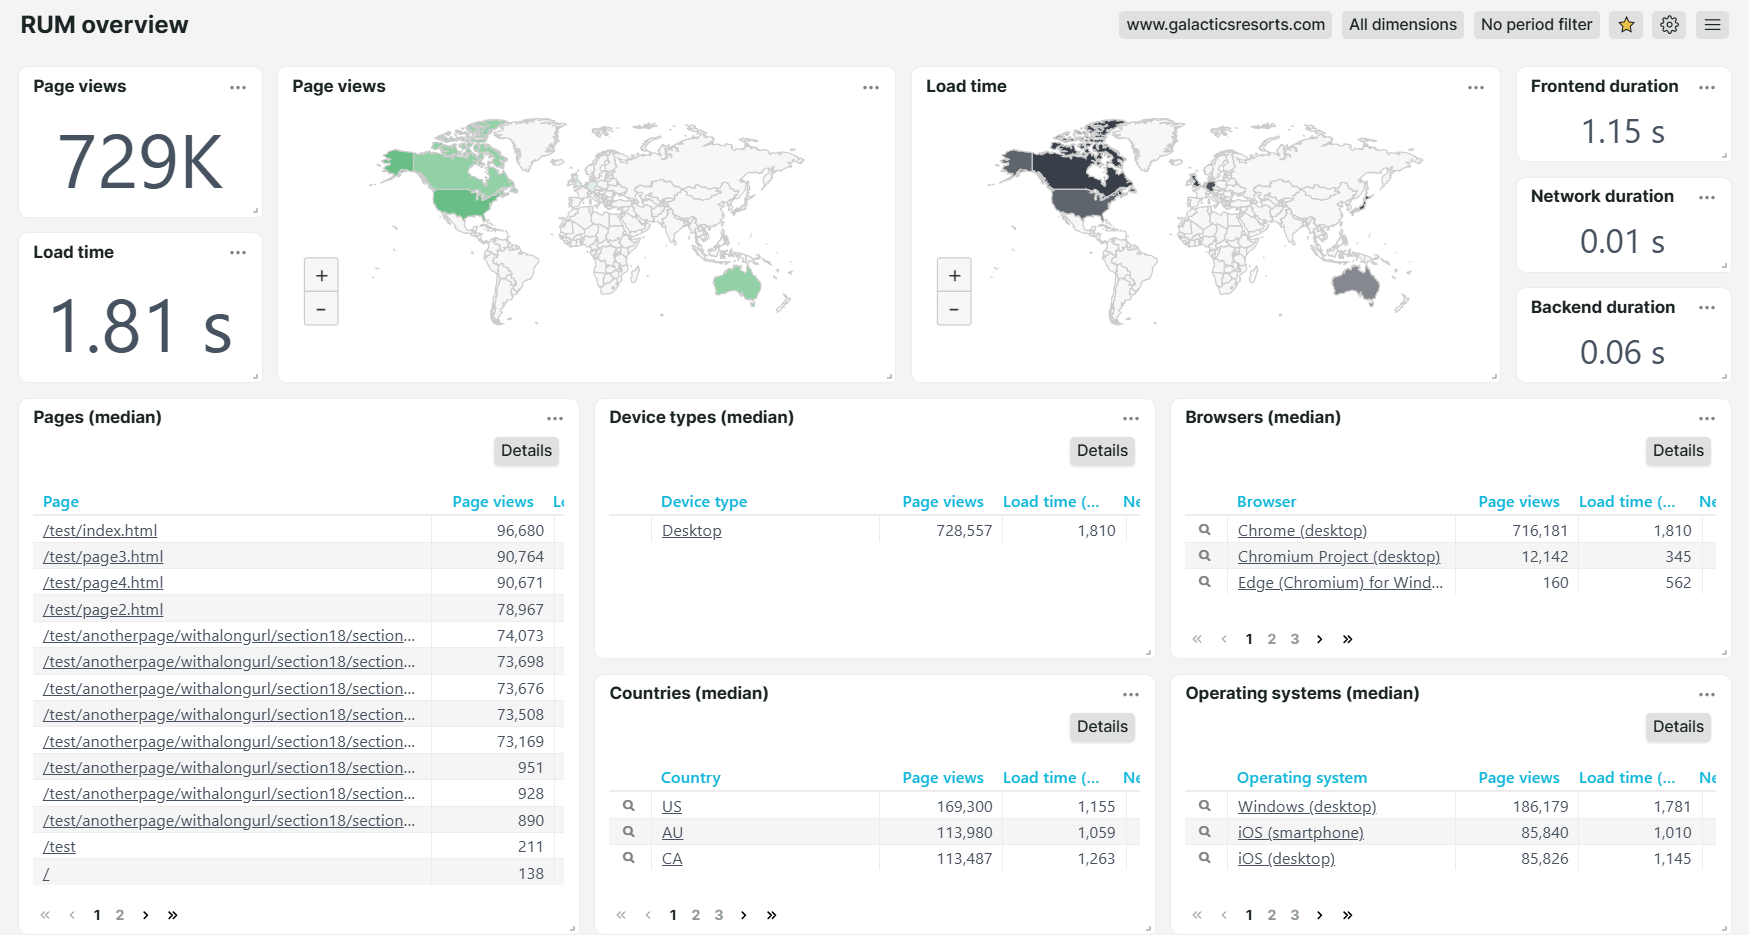Sort Pages table by Page views column

tap(493, 502)
